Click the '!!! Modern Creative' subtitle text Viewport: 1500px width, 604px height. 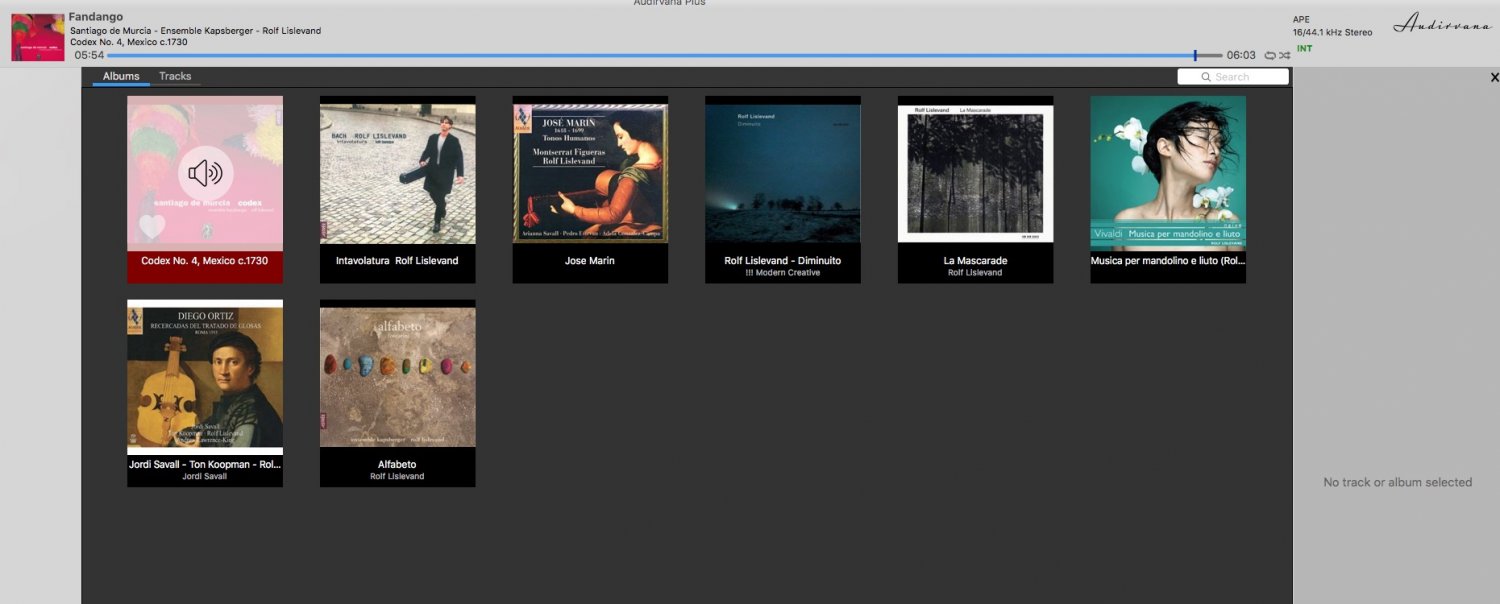pos(783,273)
